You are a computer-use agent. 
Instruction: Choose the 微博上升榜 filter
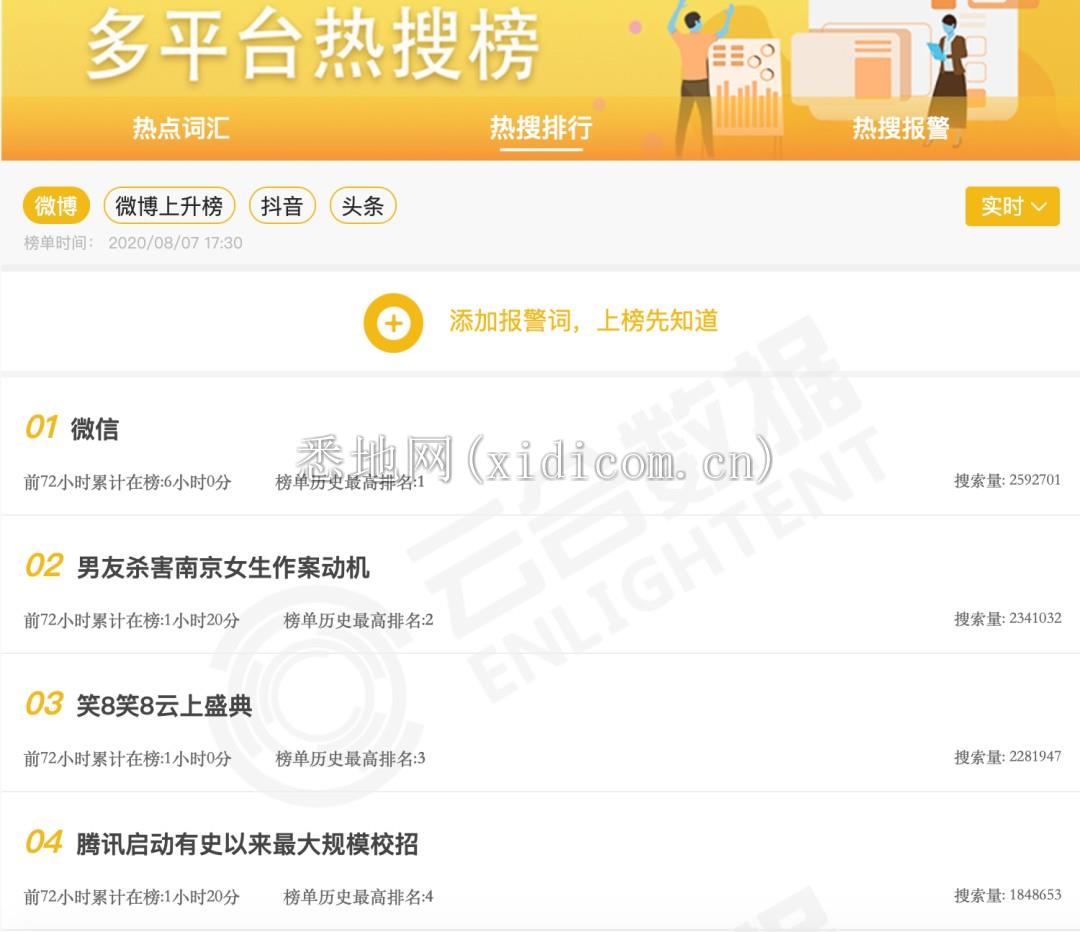click(x=169, y=205)
